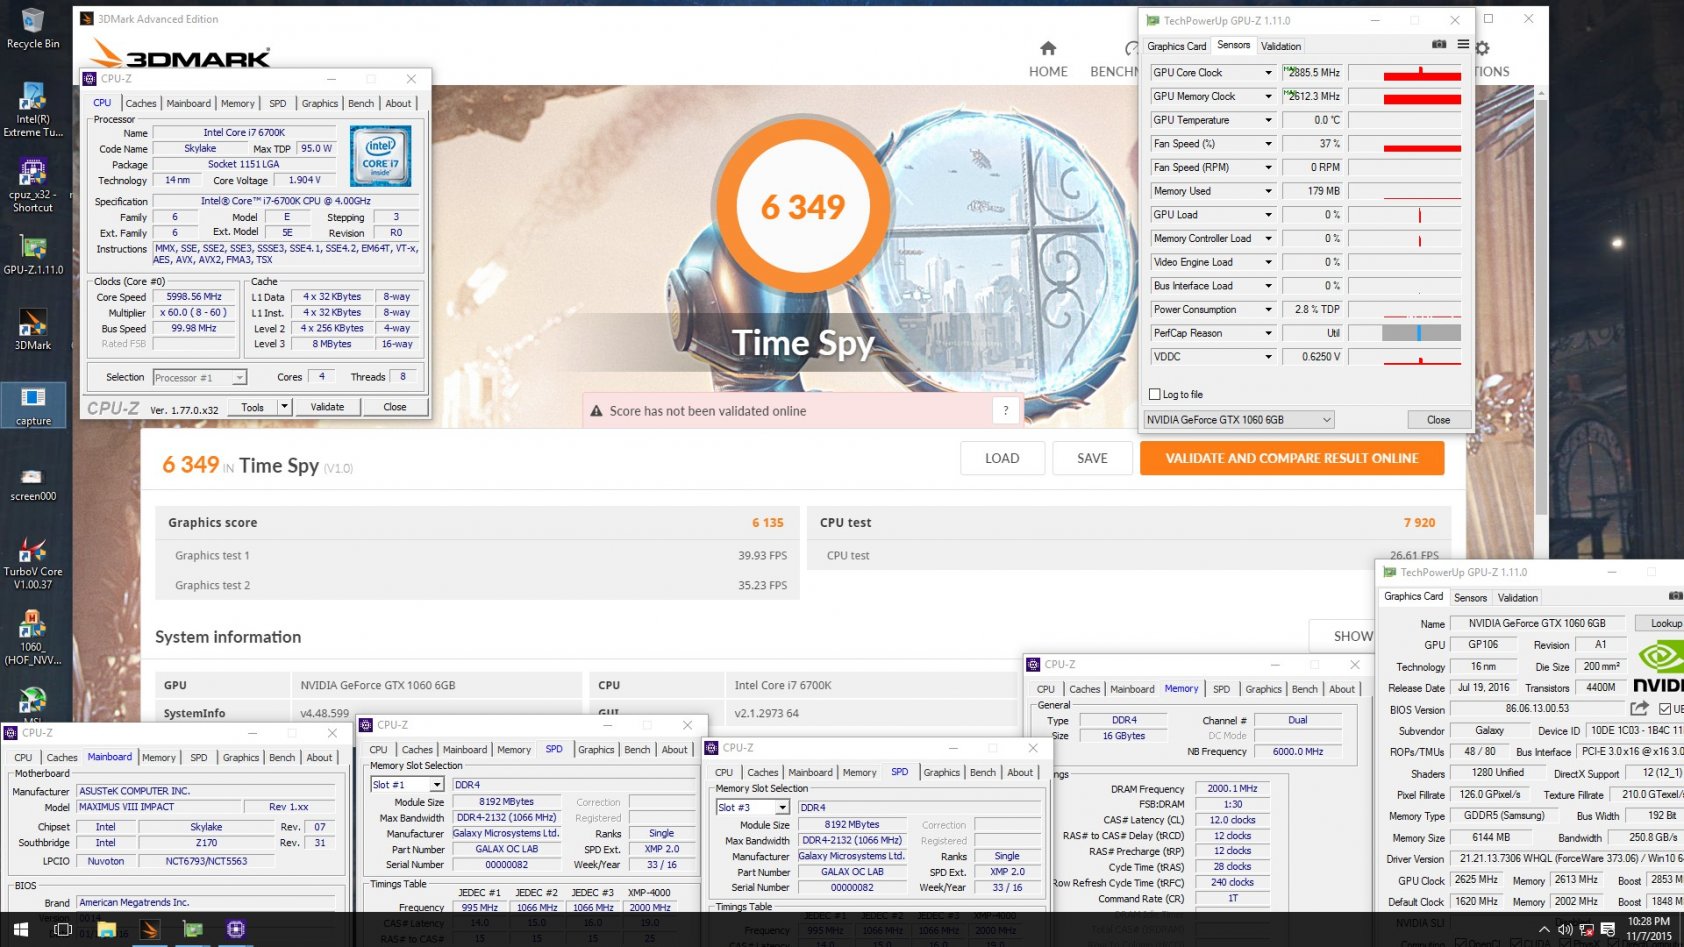This screenshot has width=1684, height=947.
Task: Open the Processor #1 selection dropdown
Action: tap(200, 377)
